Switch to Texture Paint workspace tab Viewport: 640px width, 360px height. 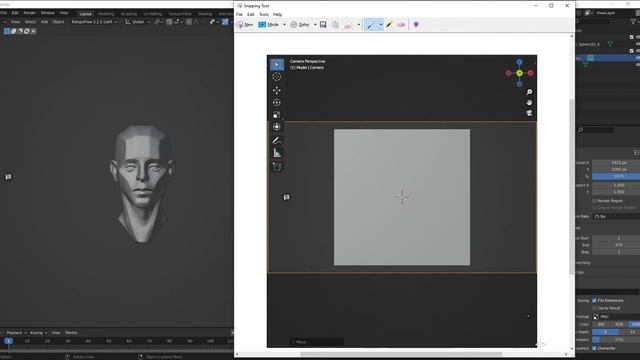[x=180, y=14]
